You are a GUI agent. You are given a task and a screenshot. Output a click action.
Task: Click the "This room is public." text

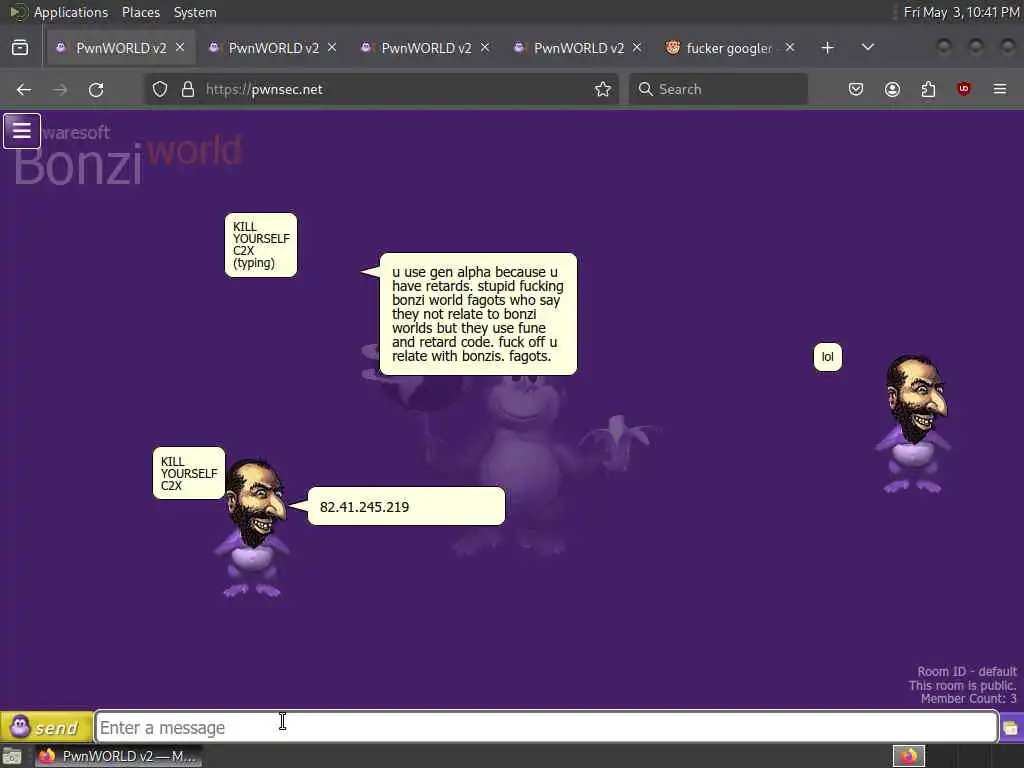click(x=963, y=685)
